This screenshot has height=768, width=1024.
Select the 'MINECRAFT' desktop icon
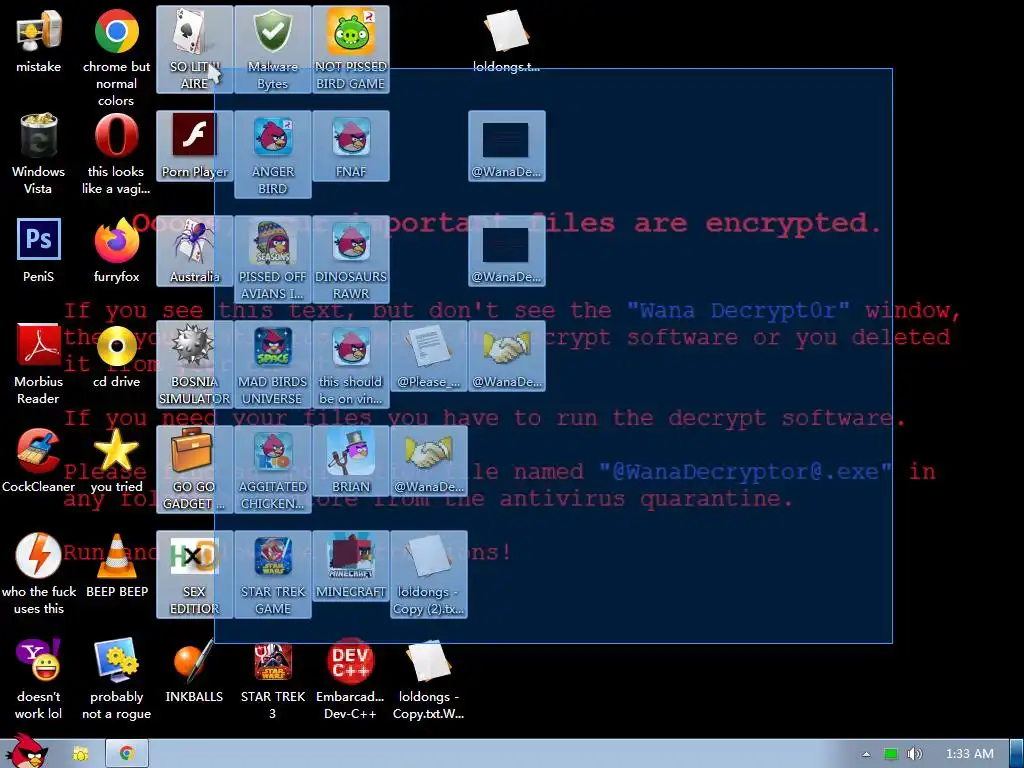point(351,566)
